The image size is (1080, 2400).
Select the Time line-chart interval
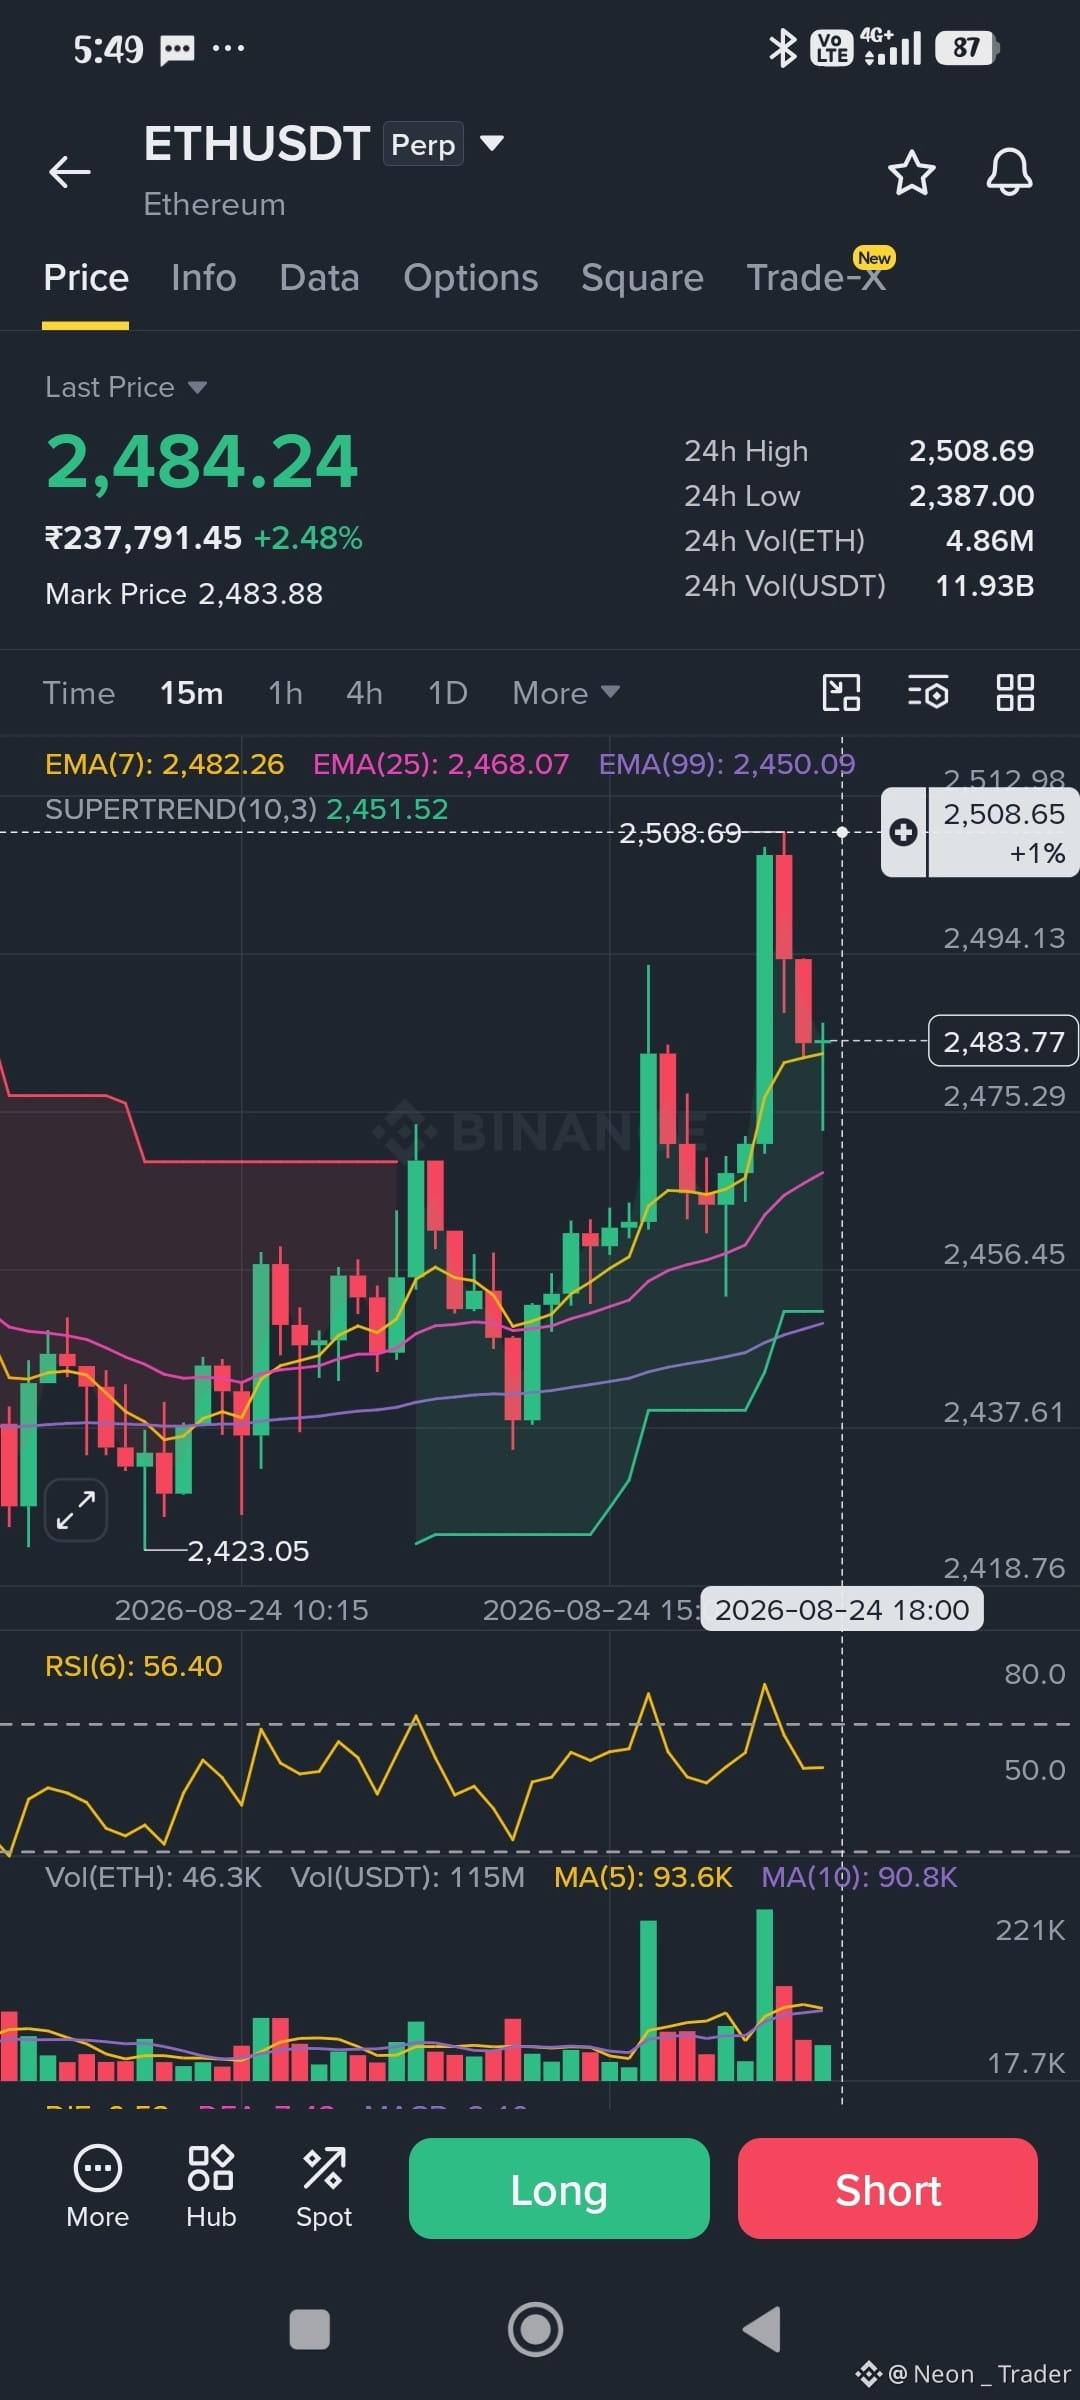pyautogui.click(x=79, y=693)
